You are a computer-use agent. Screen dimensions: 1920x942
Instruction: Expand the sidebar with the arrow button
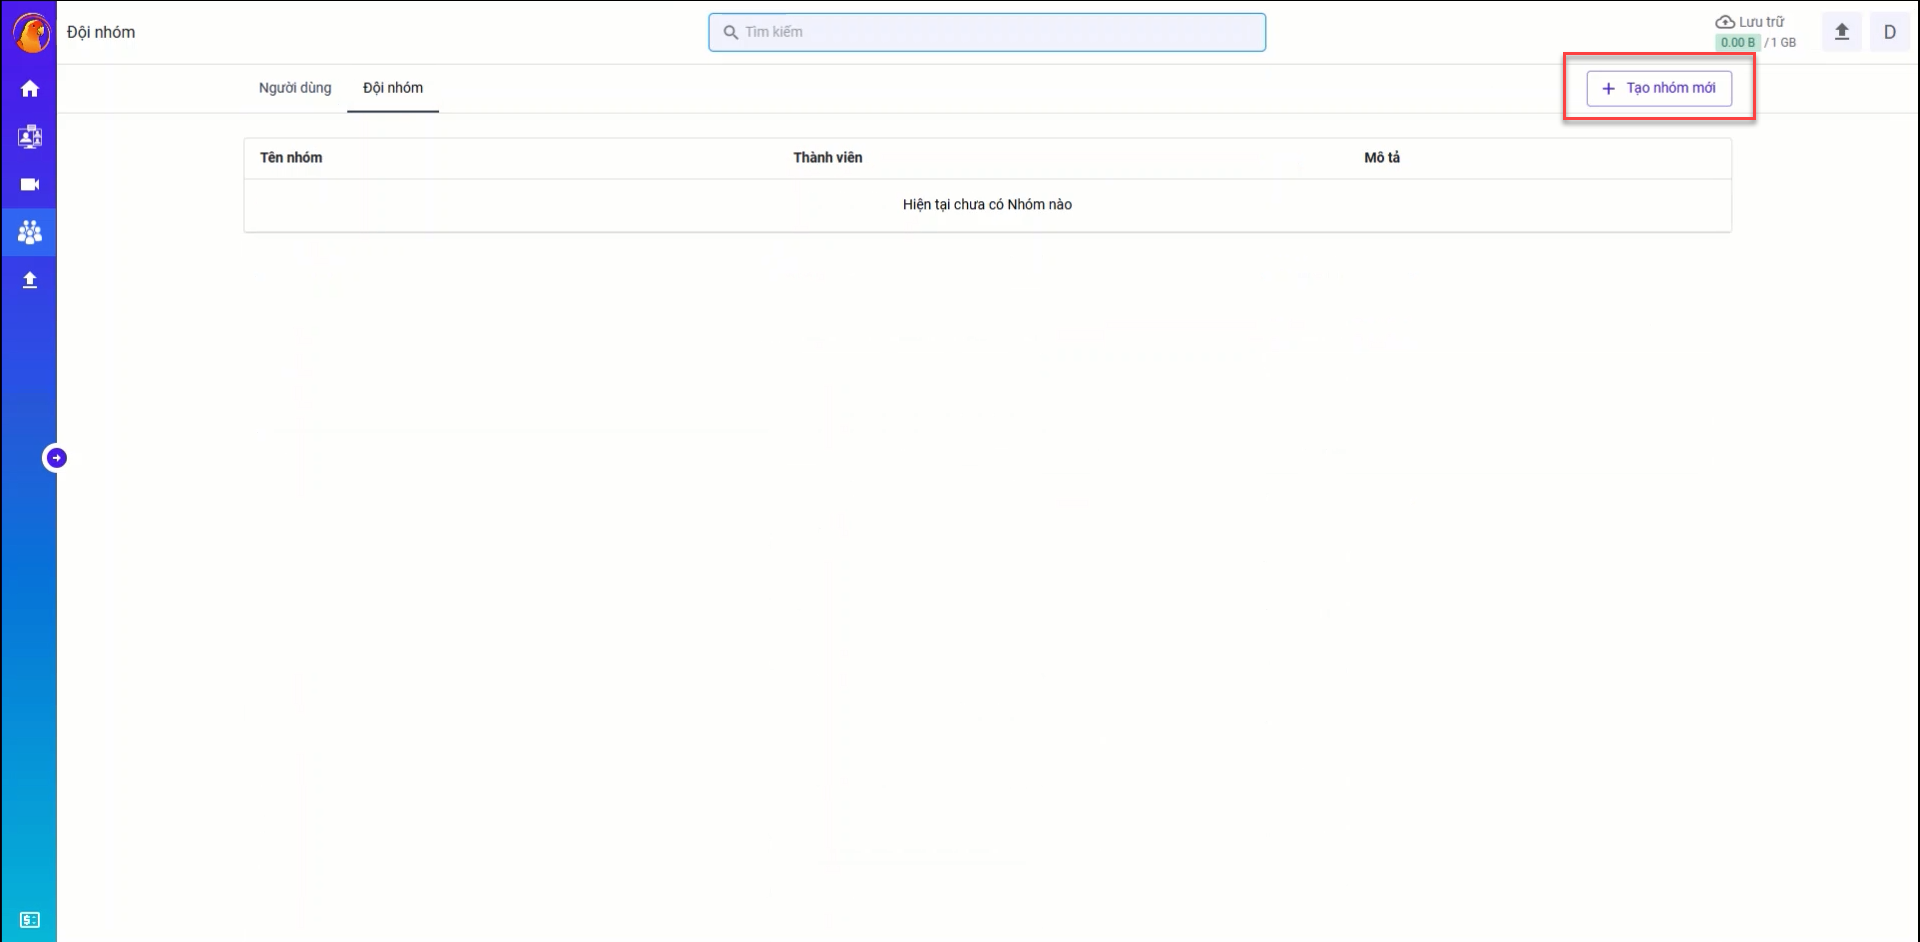coord(56,458)
